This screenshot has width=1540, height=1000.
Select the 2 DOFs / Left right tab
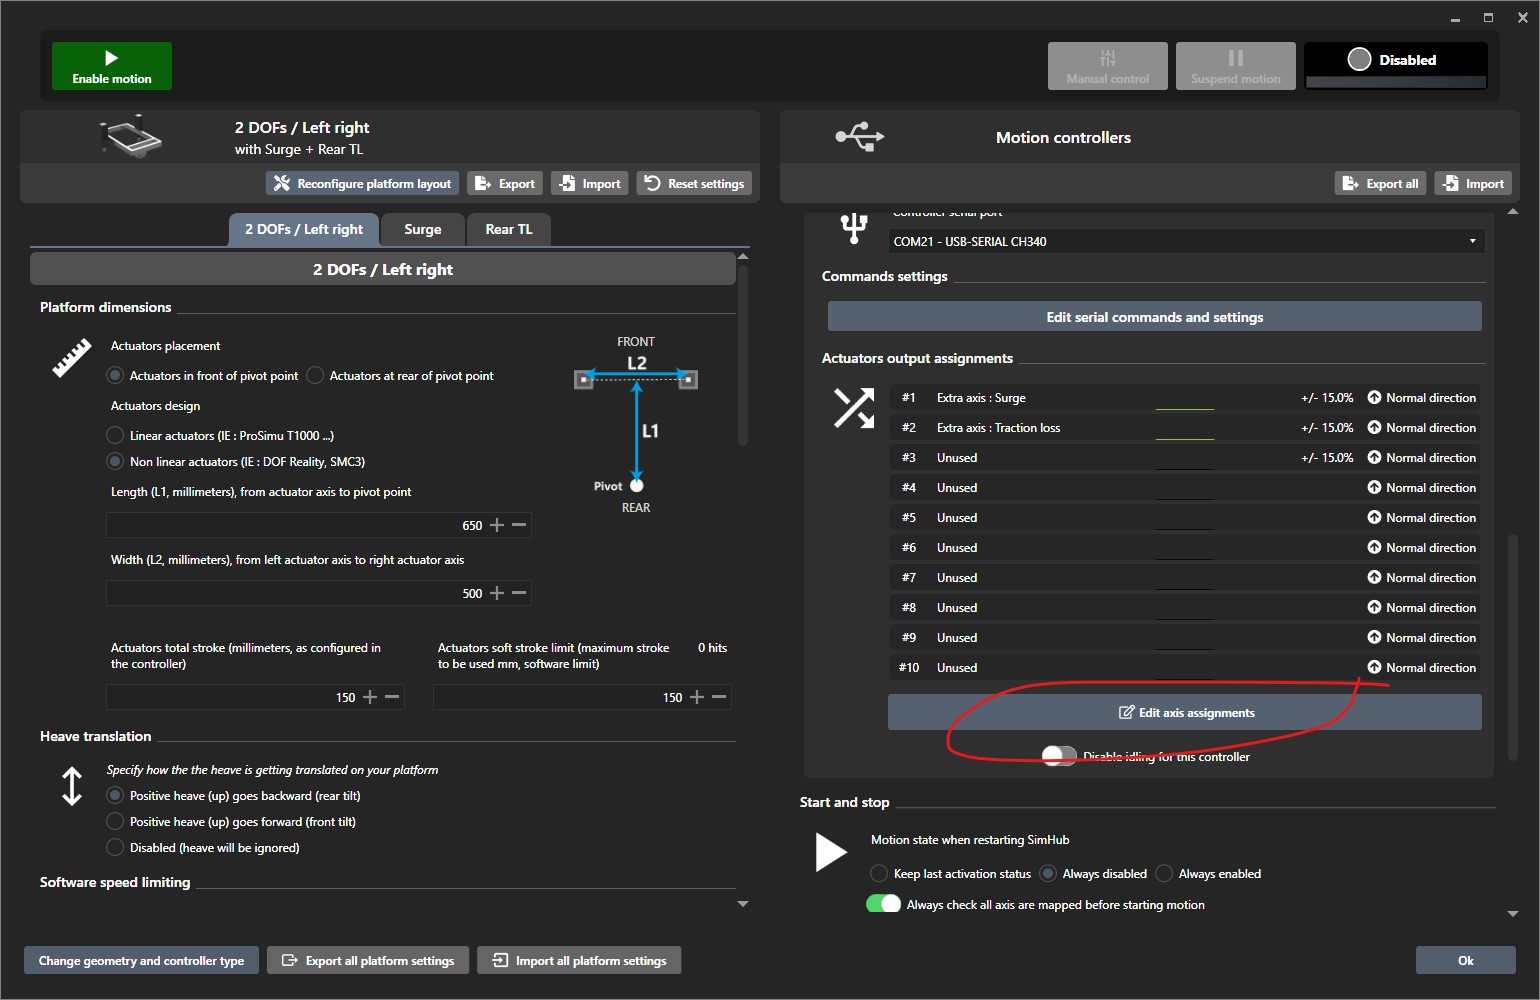pyautogui.click(x=304, y=229)
